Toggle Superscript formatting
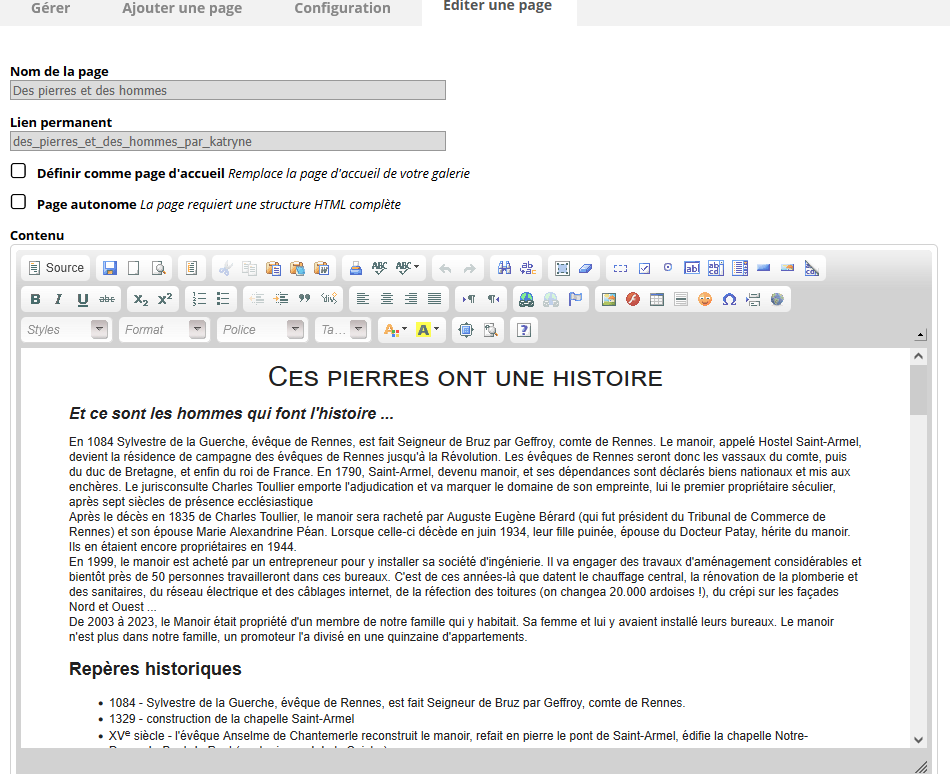Viewport: 950px width, 774px height. pyautogui.click(x=165, y=299)
